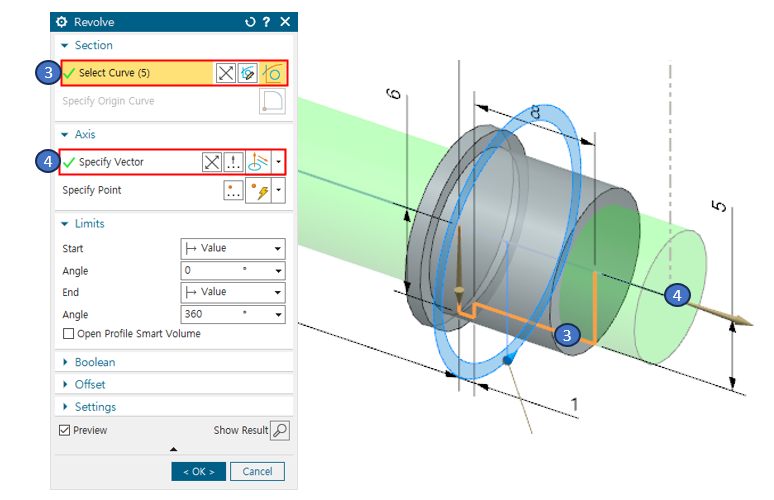The image size is (774, 500).
Task: Toggle the Preview checkbox
Action: 65,430
